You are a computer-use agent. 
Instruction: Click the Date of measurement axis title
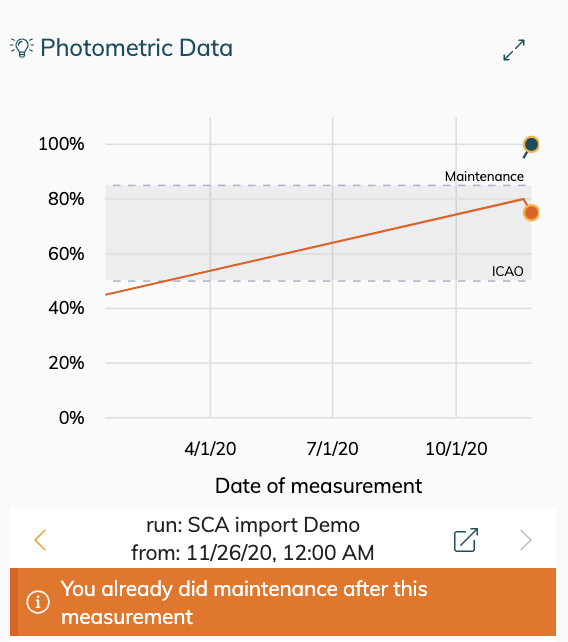pyautogui.click(x=319, y=486)
